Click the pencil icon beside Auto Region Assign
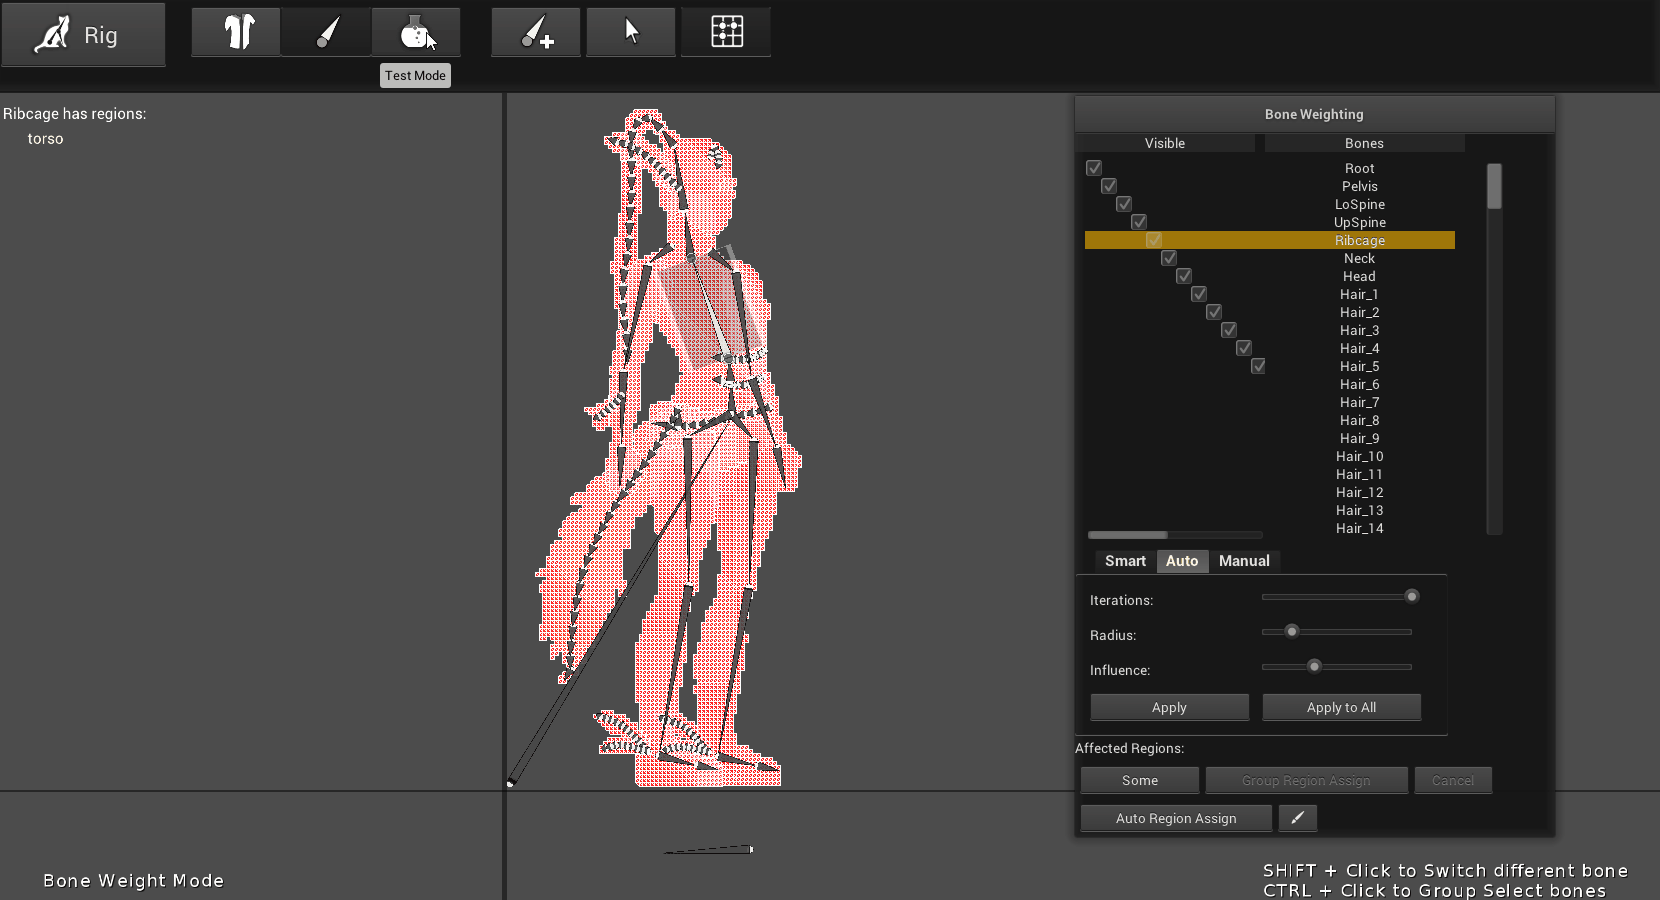The image size is (1660, 900). (x=1298, y=818)
